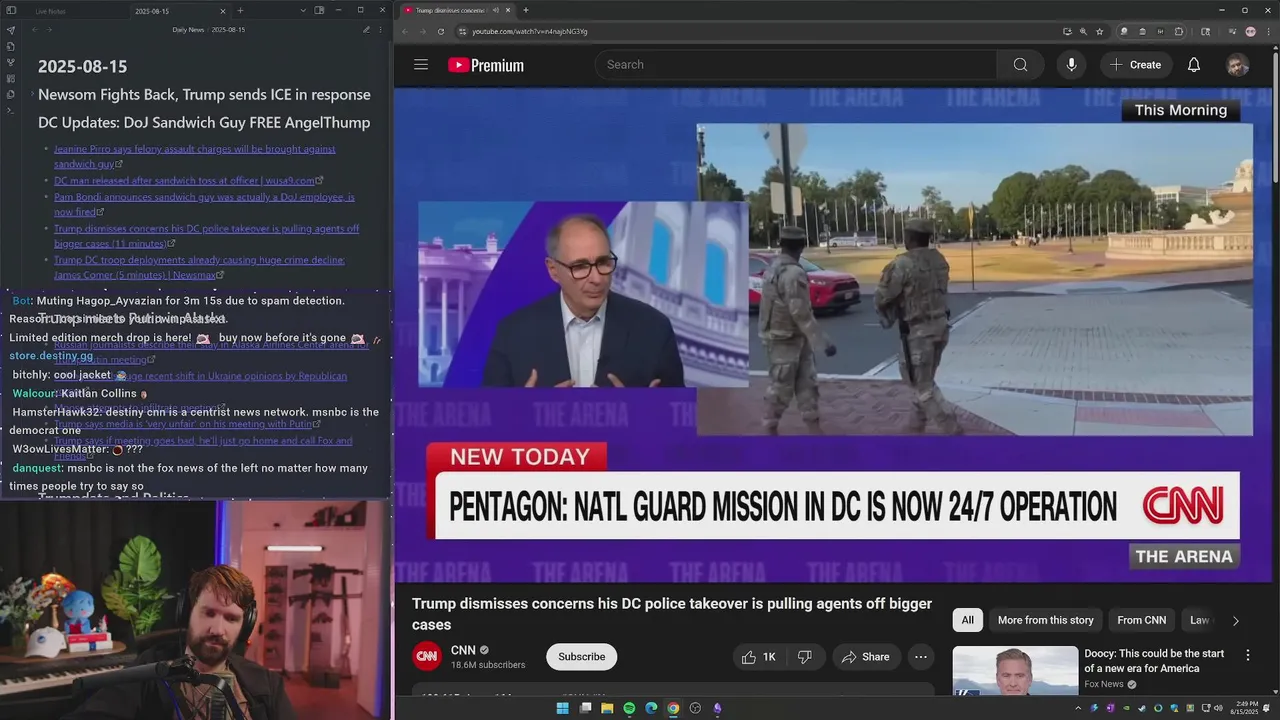1280x720 pixels.
Task: Open Windows Start button on taskbar
Action: [562, 708]
